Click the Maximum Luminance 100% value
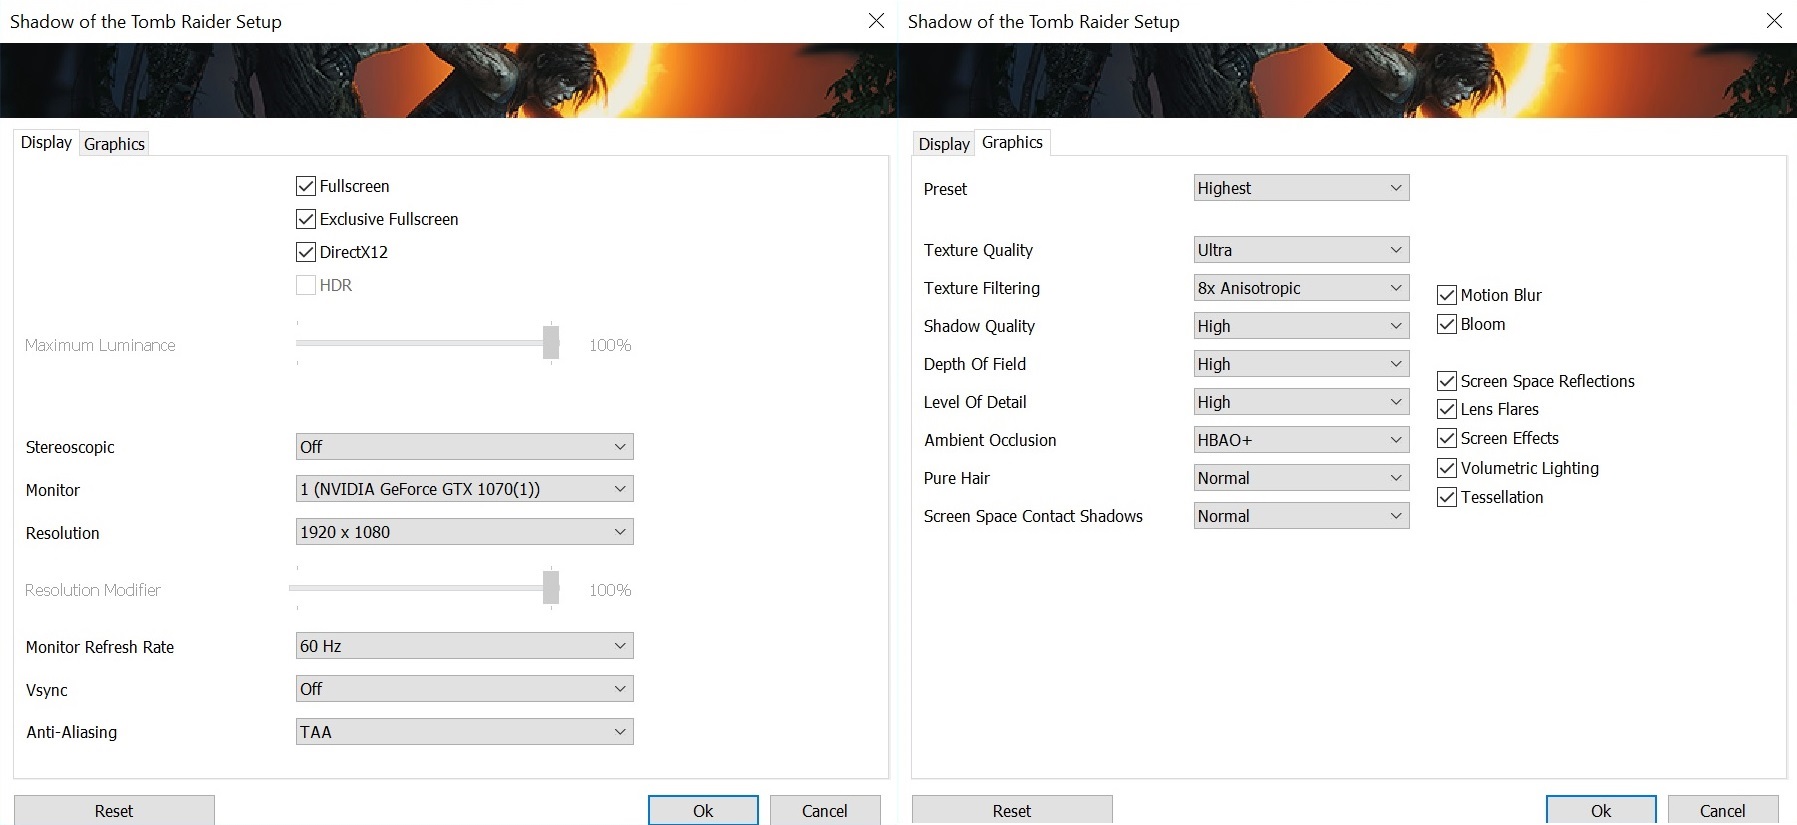1797x825 pixels. click(610, 345)
